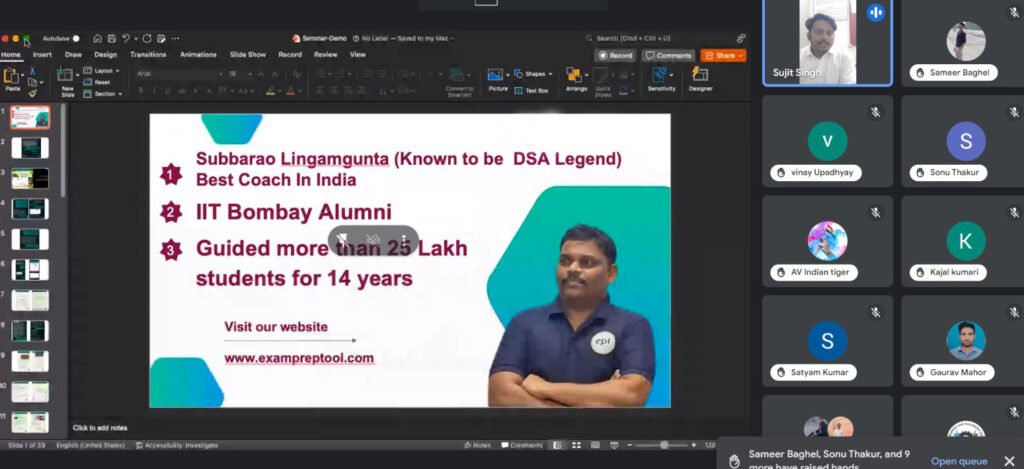The width and height of the screenshot is (1024, 469).
Task: Click the Home icon in PowerPoint title bar
Action: coord(97,39)
